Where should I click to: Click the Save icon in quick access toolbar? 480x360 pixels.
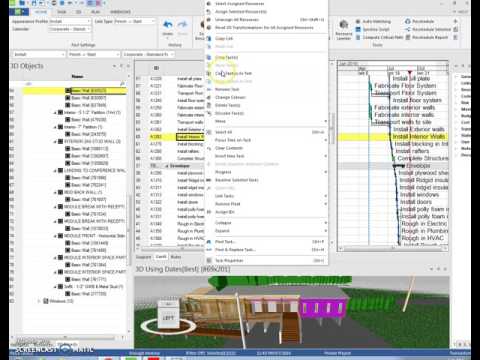[34, 3]
